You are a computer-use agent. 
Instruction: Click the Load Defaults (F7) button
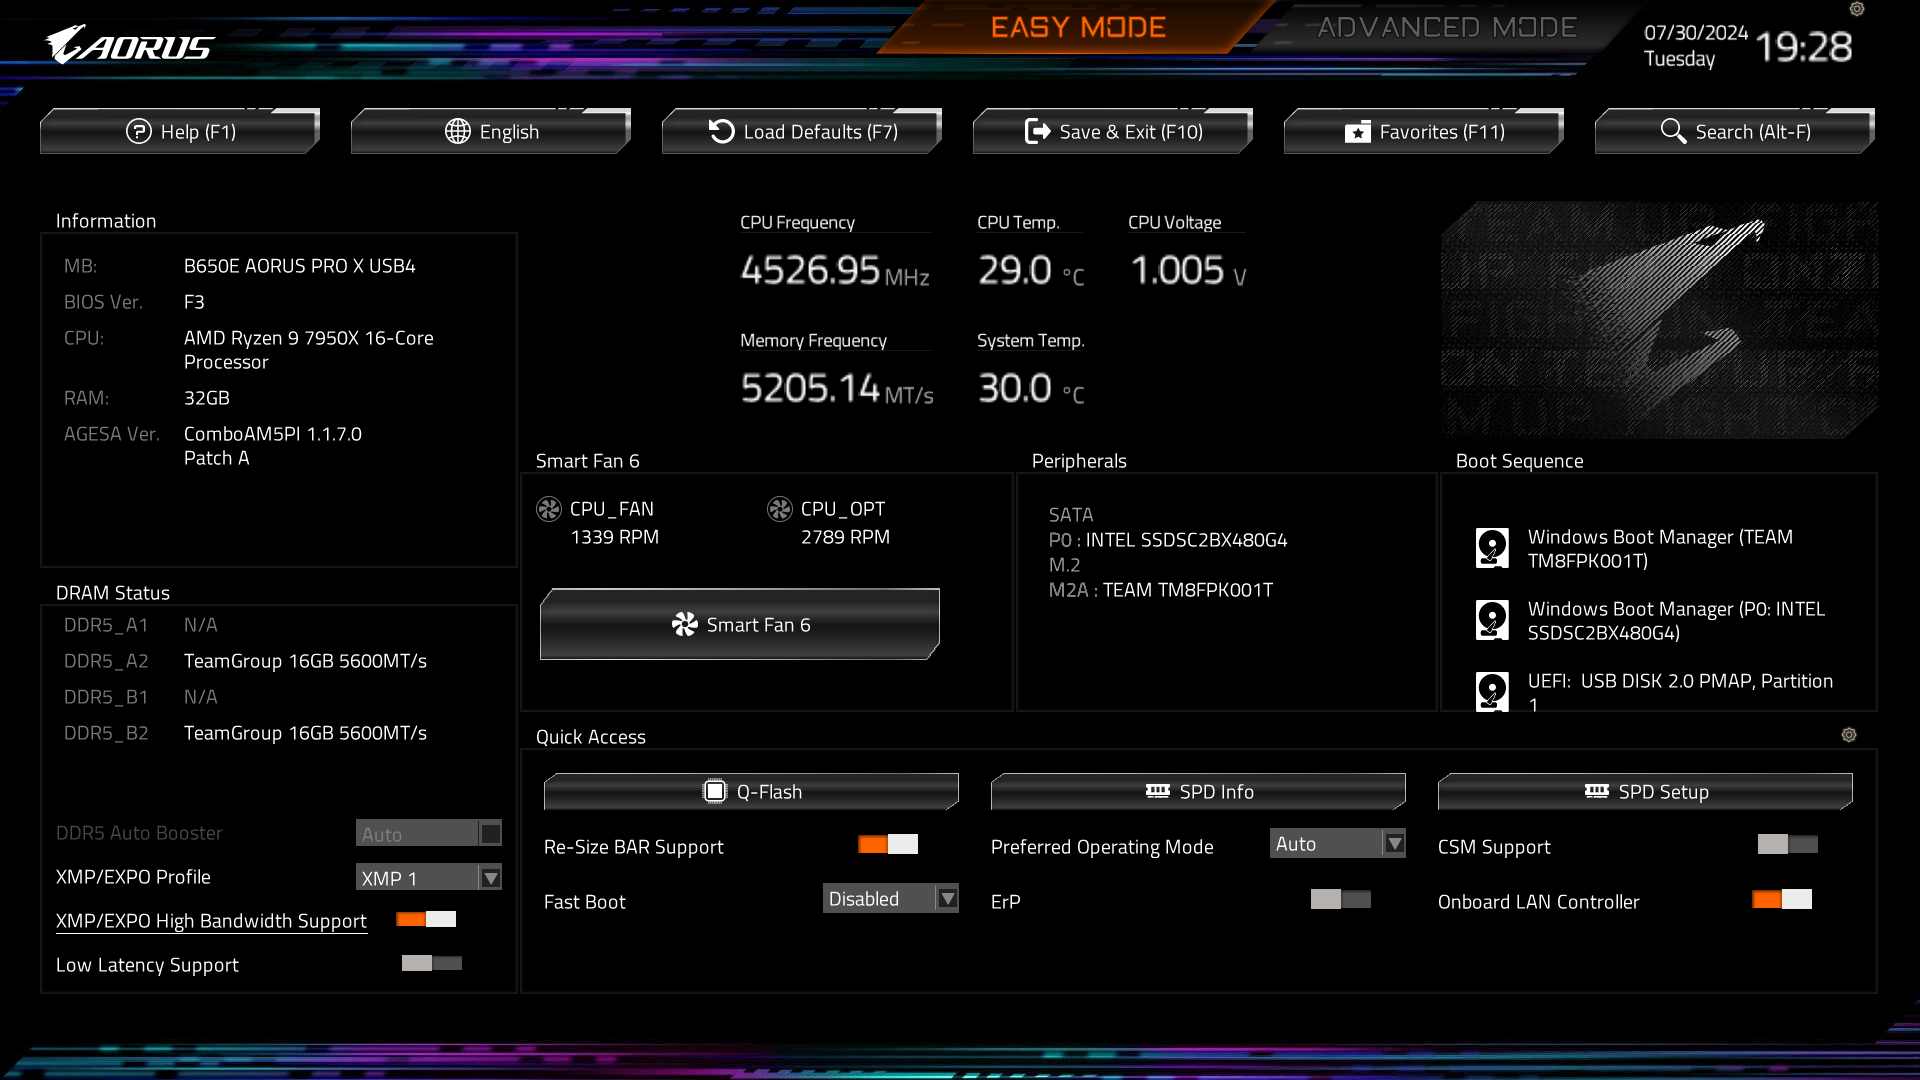point(802,132)
